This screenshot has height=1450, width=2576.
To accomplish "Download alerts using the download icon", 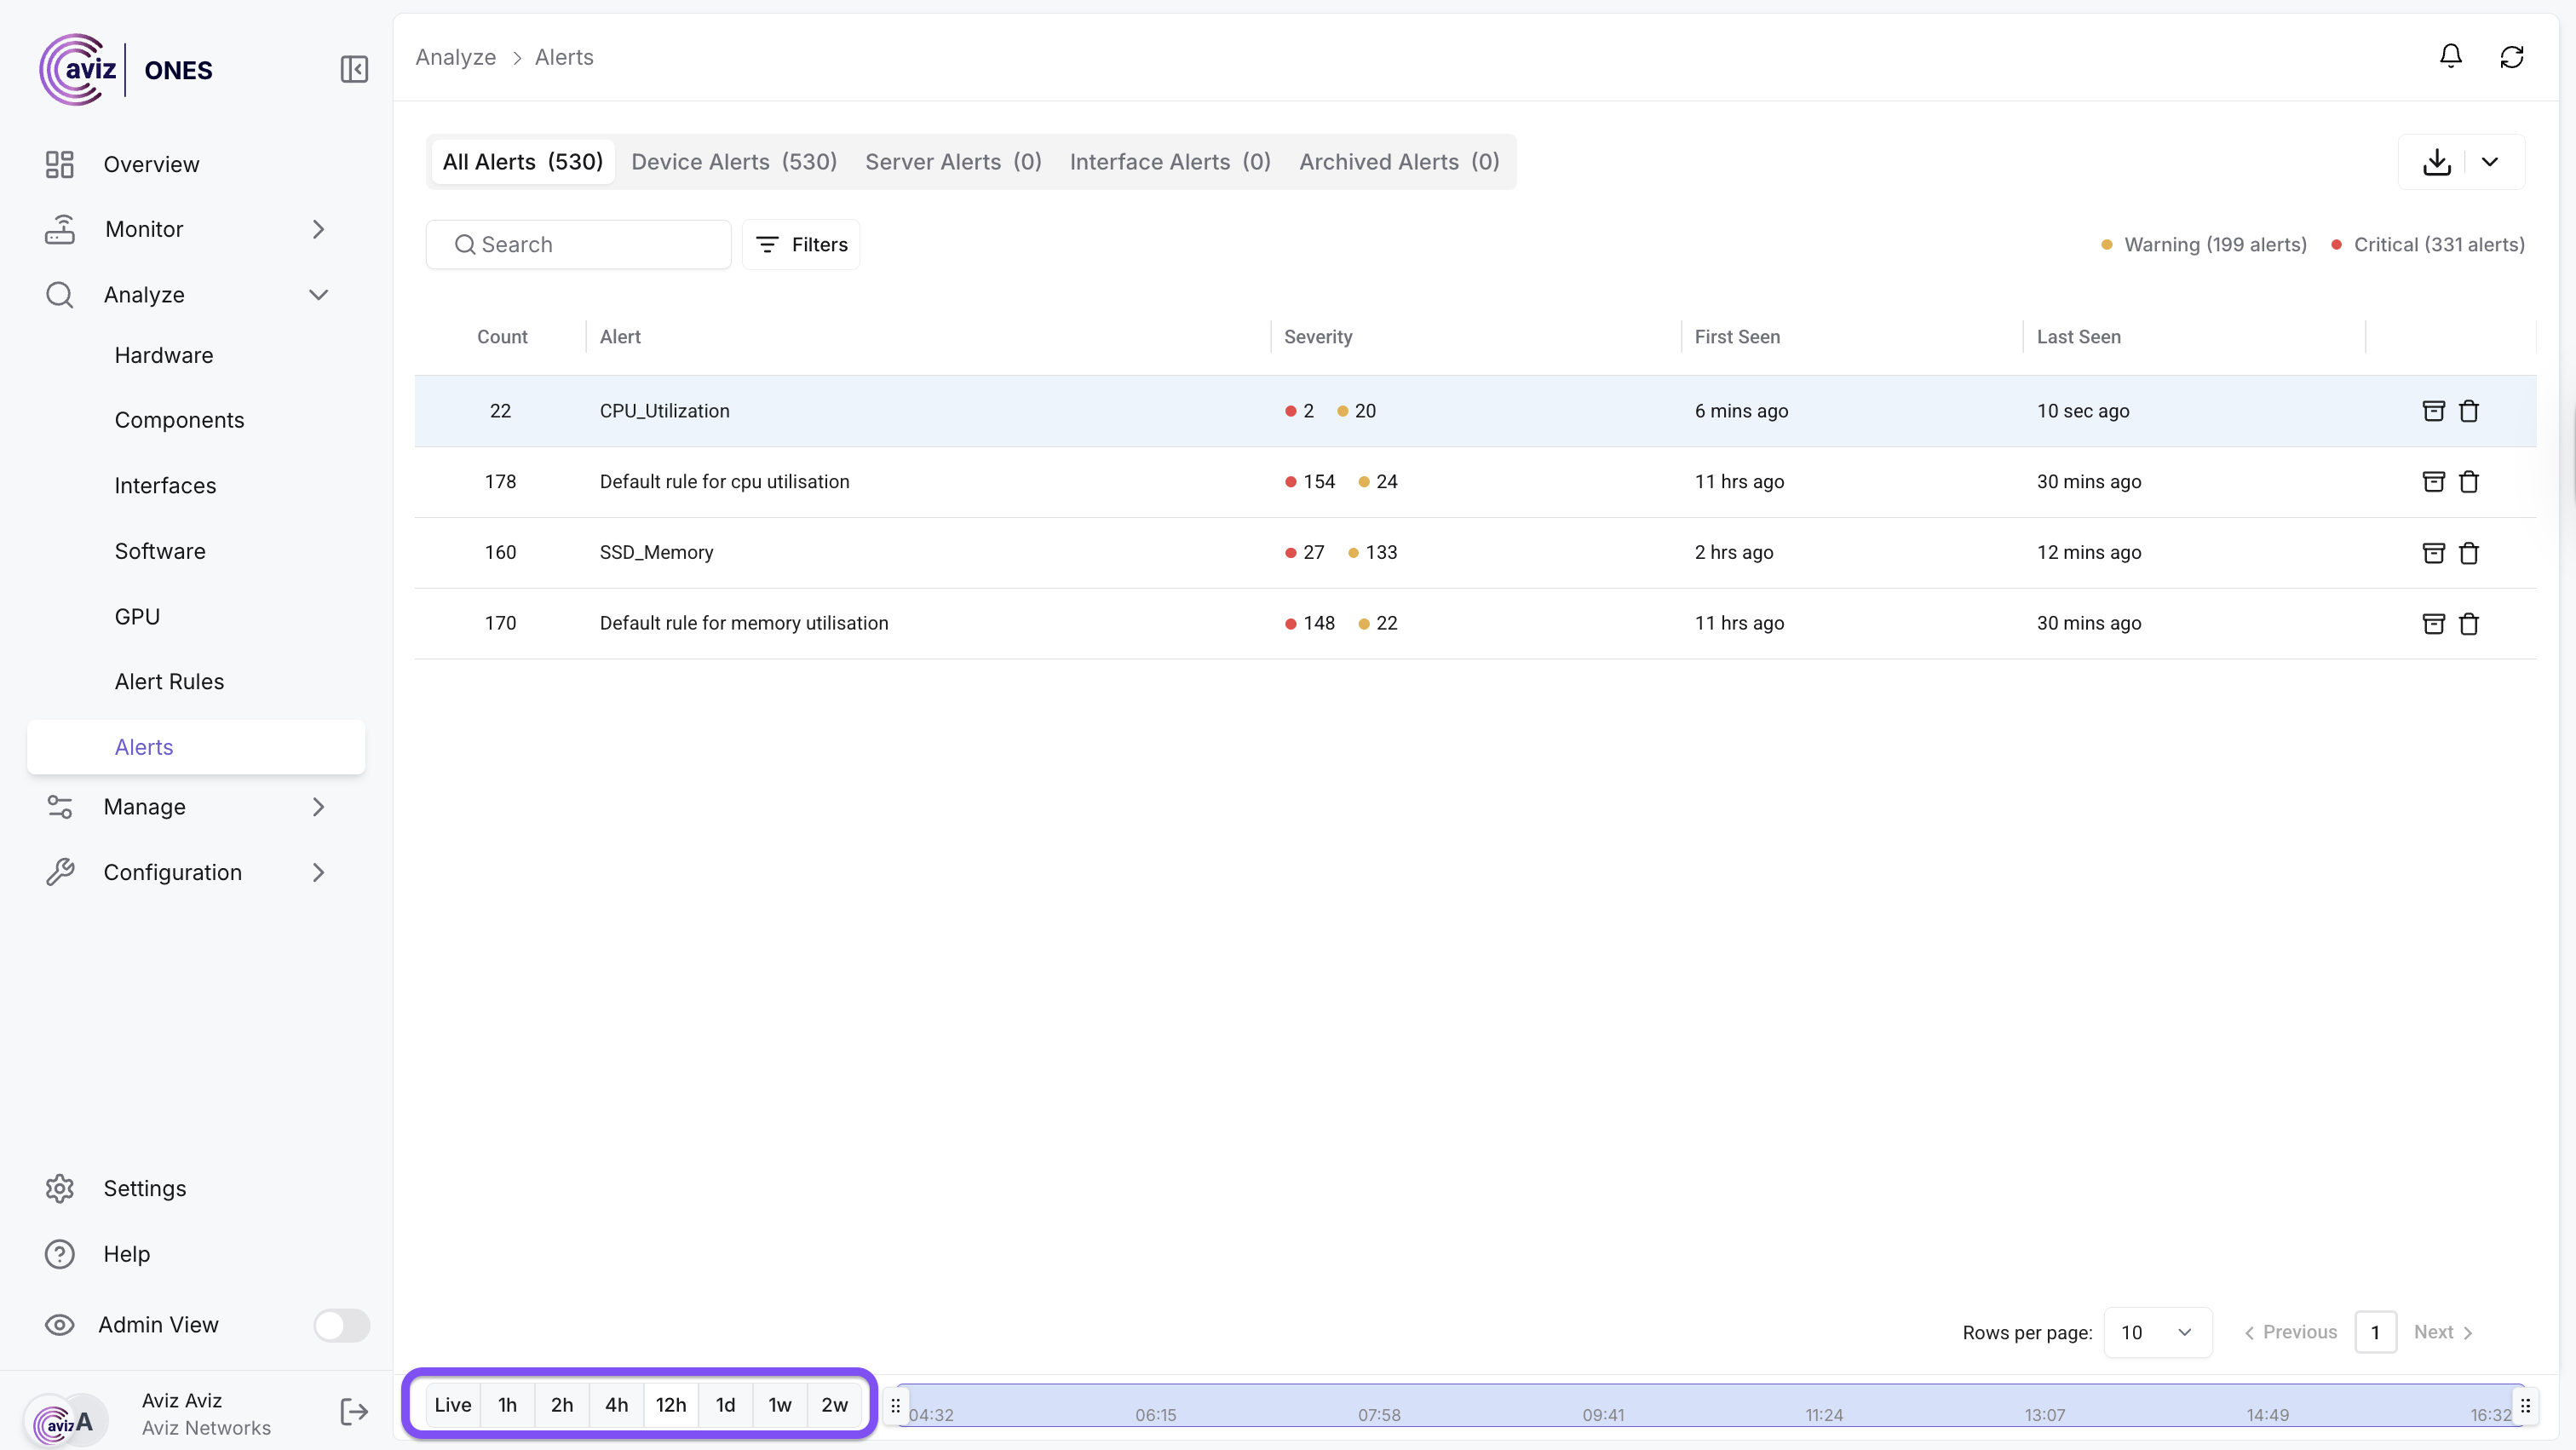I will pyautogui.click(x=2437, y=162).
